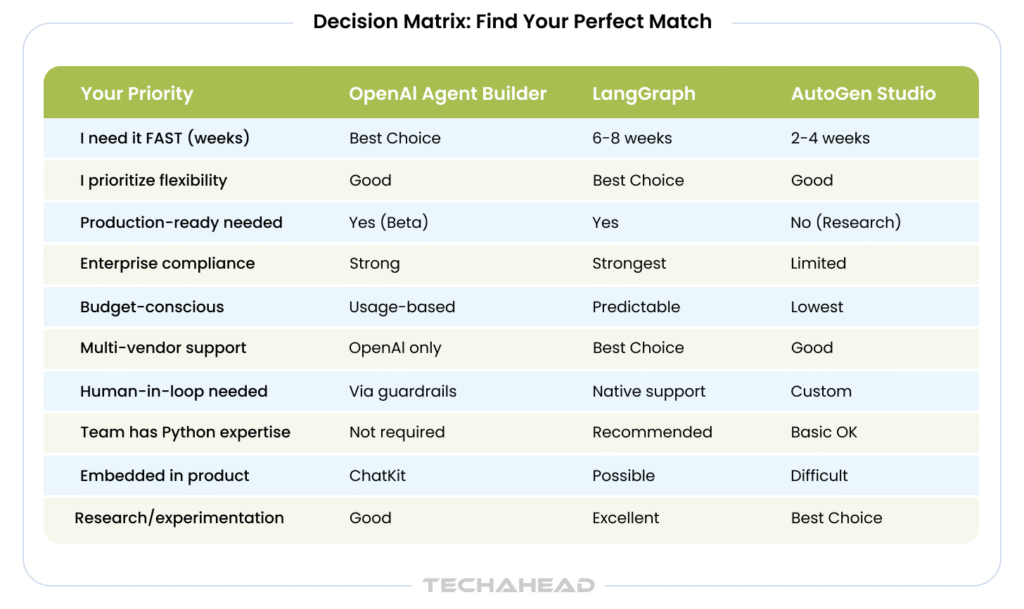Click the Decision Matrix title heading
Image resolution: width=1024 pixels, height=609 pixels.
tap(512, 22)
